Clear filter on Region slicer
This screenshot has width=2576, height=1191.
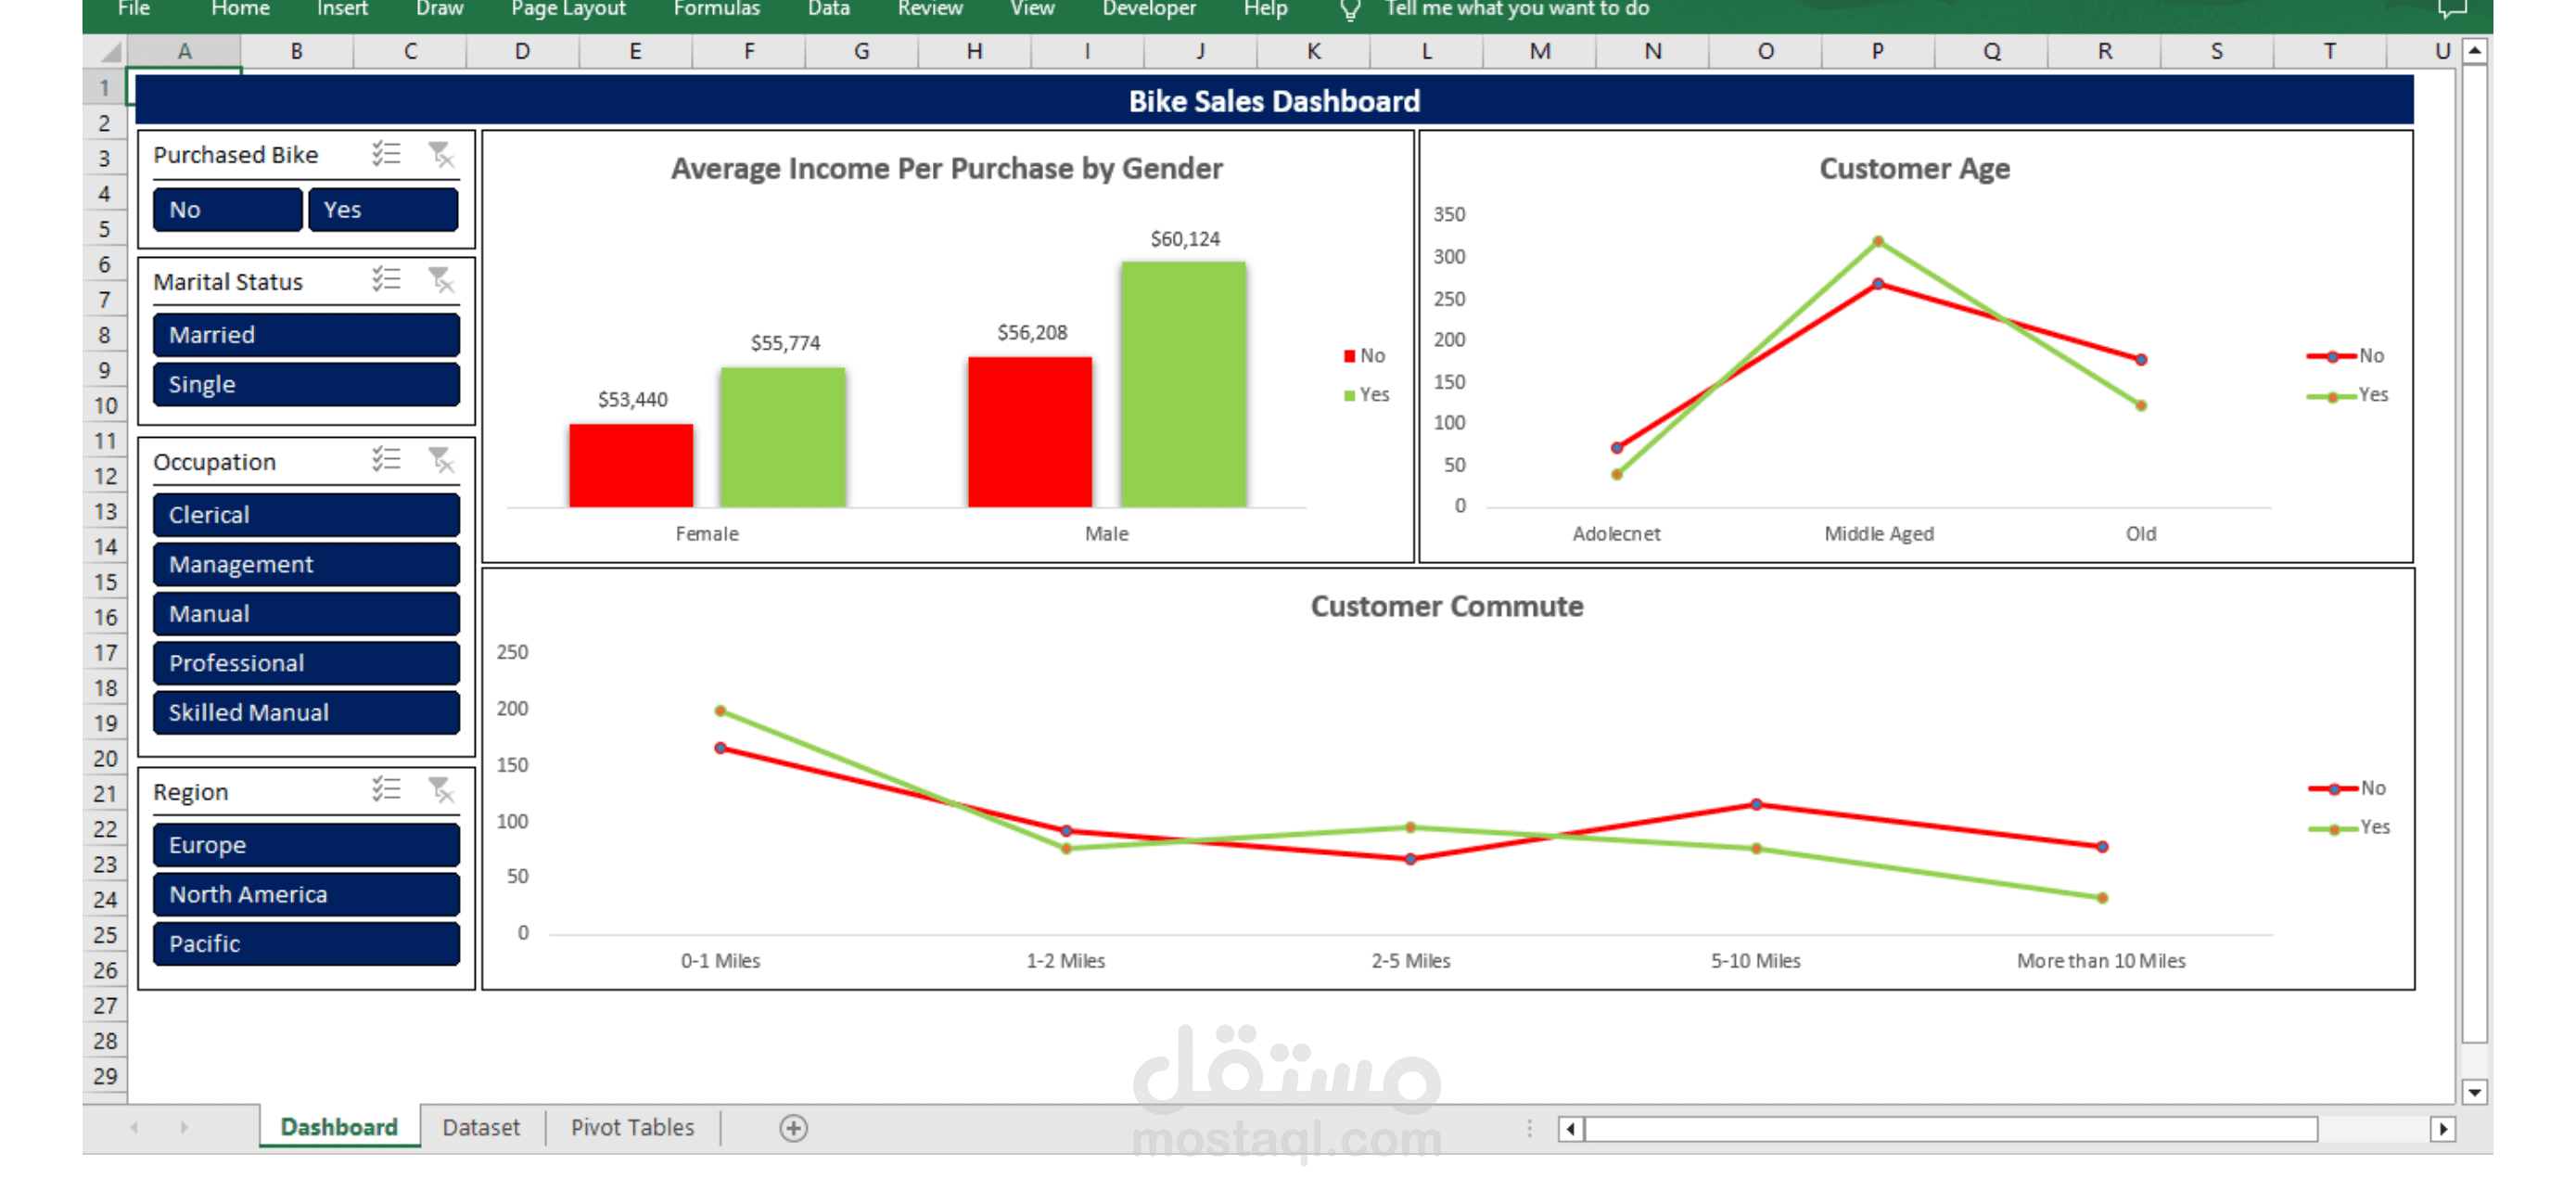pyautogui.click(x=440, y=790)
